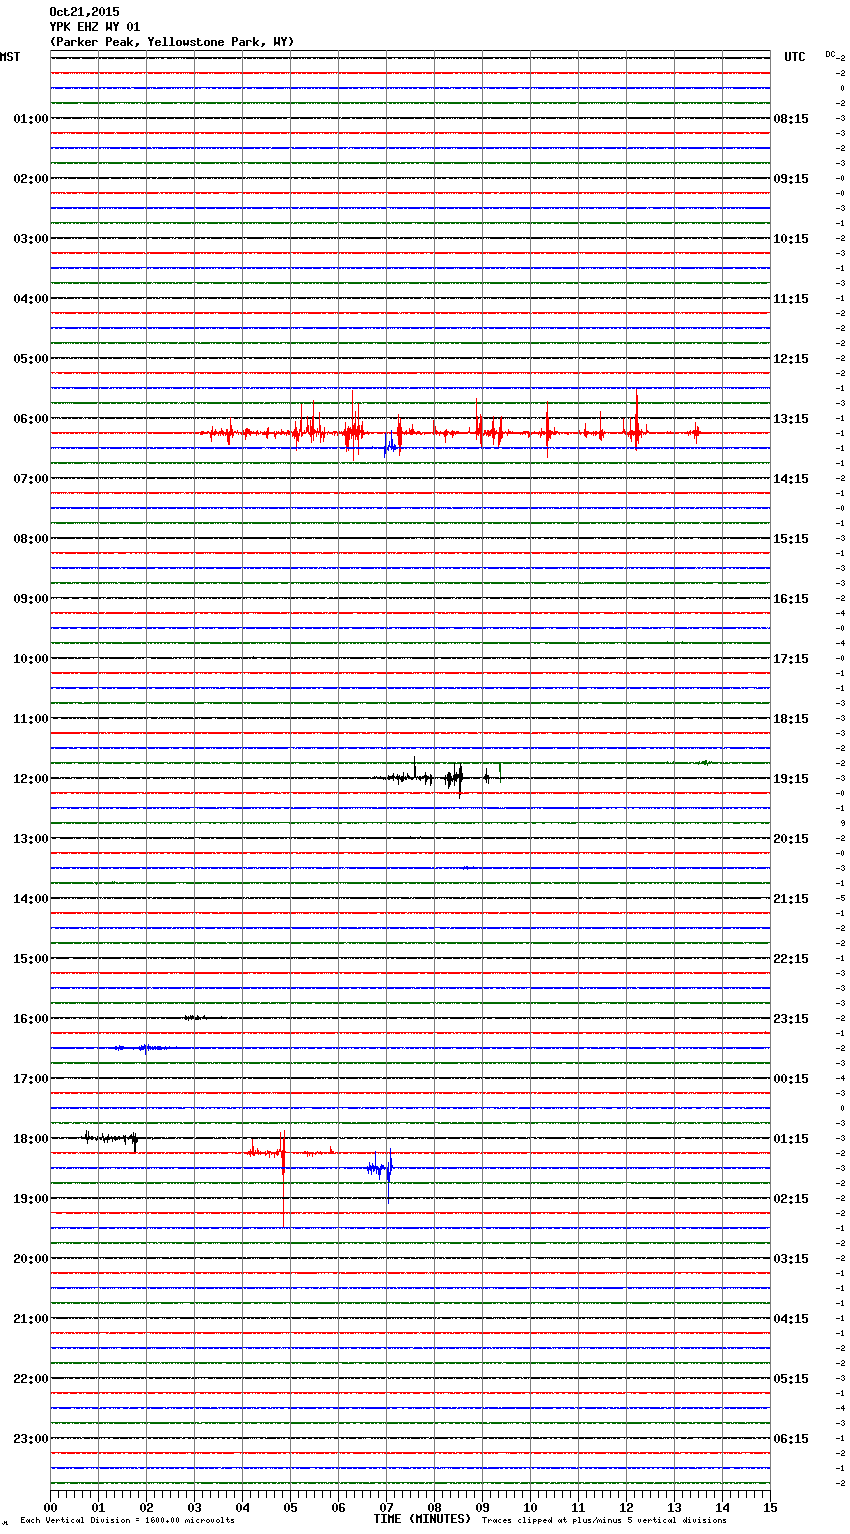The image size is (850, 1534).
Task: Click the 12:15 UTC time label
Action: click(791, 359)
